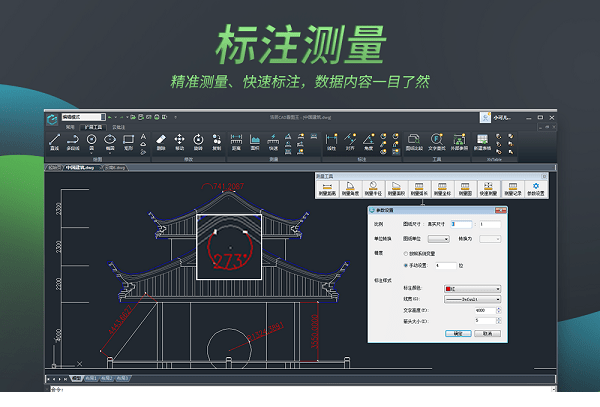Image resolution: width=600 pixels, height=407 pixels.
Task: Cancel the parameter dialog with 取消
Action: [x=487, y=334]
